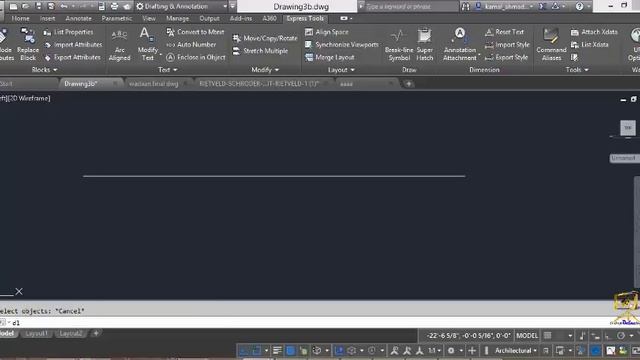Switch to the Layout1 tab
640x360 pixels.
pyautogui.click(x=36, y=333)
